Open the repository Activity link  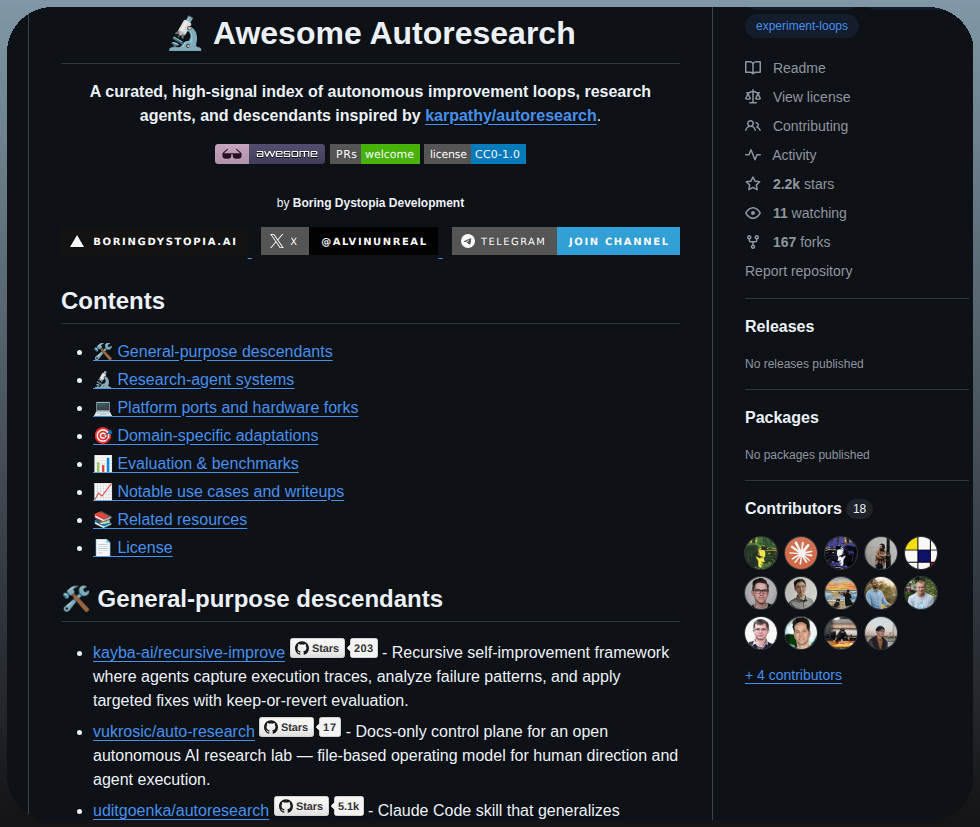pos(781,155)
